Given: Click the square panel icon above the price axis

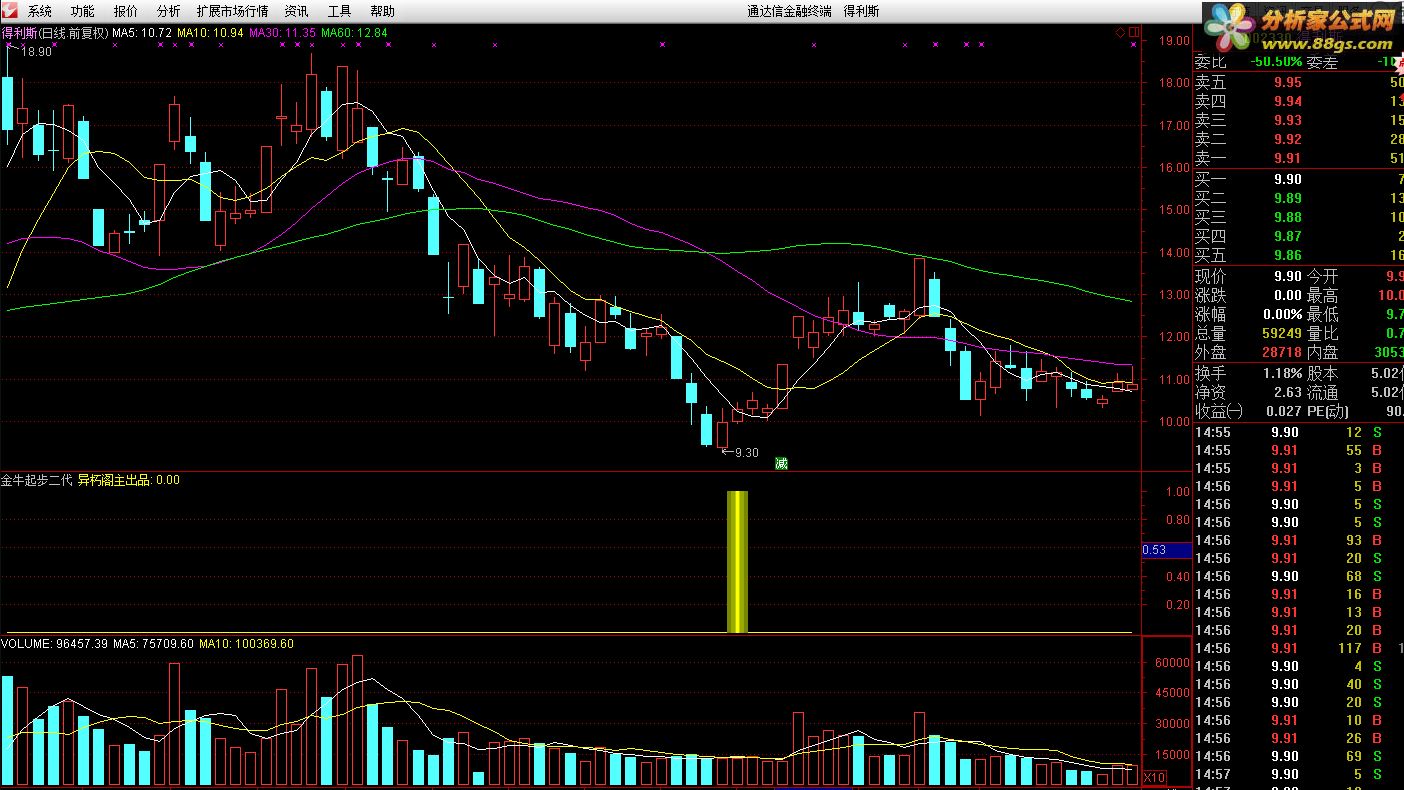Looking at the screenshot, I should [x=1134, y=33].
